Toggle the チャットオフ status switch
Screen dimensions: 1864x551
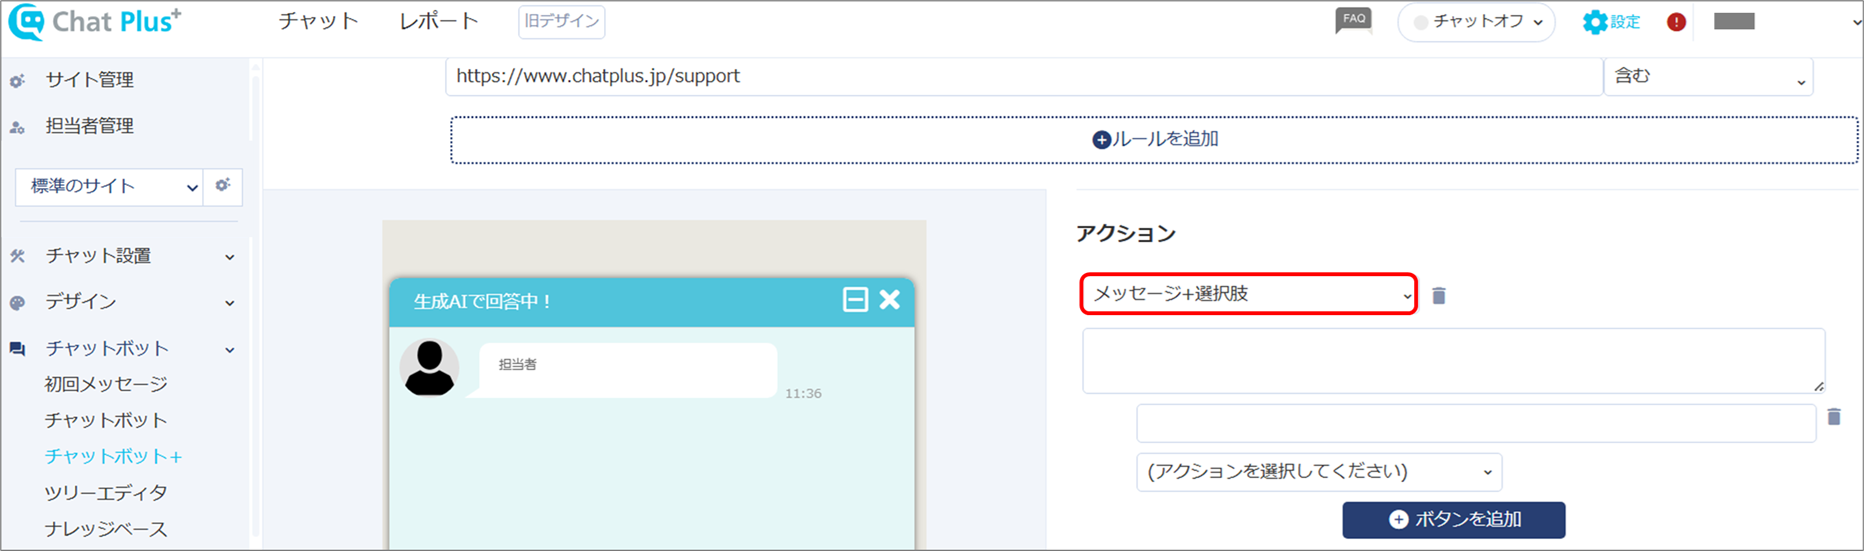(x=1476, y=22)
